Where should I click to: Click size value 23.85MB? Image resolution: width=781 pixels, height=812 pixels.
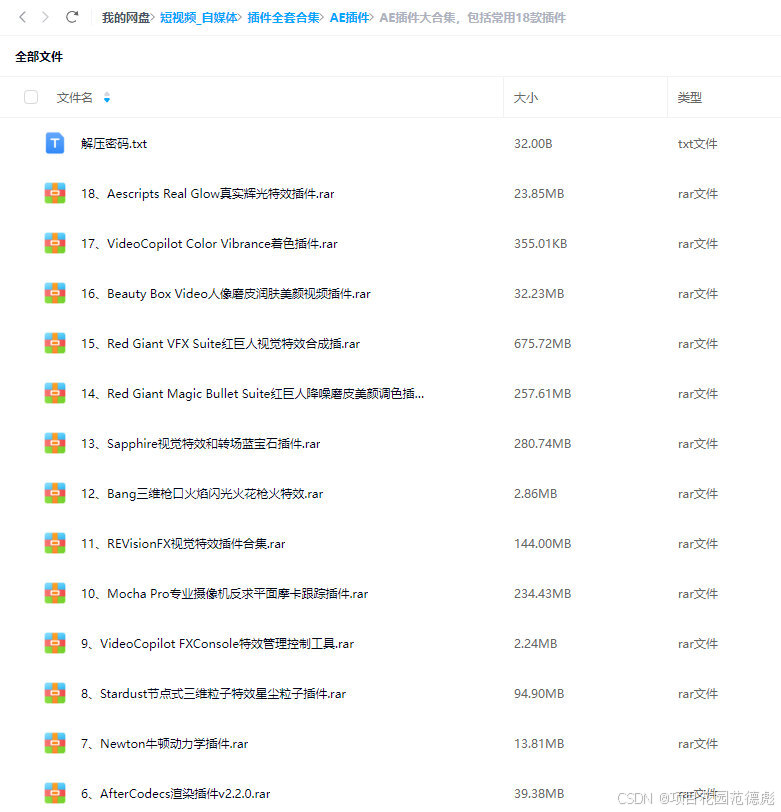point(539,194)
